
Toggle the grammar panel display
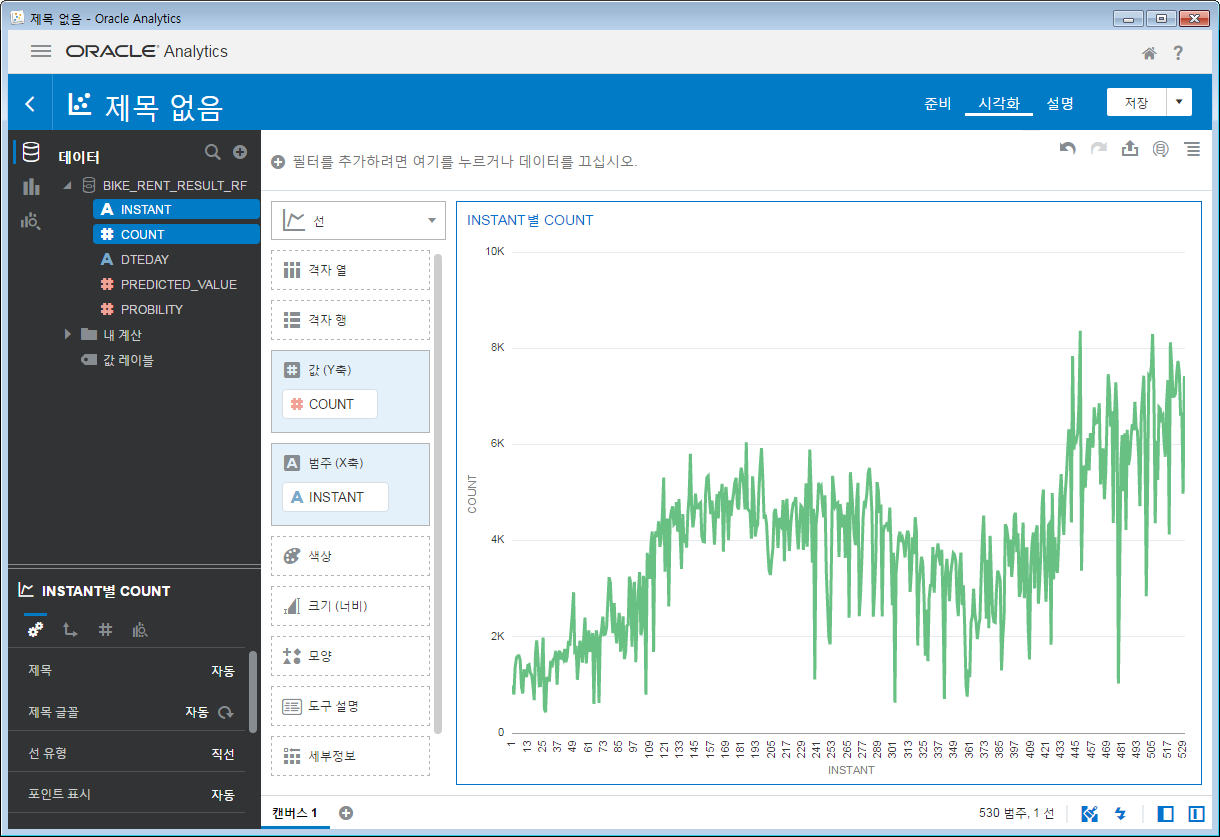pos(1196,814)
